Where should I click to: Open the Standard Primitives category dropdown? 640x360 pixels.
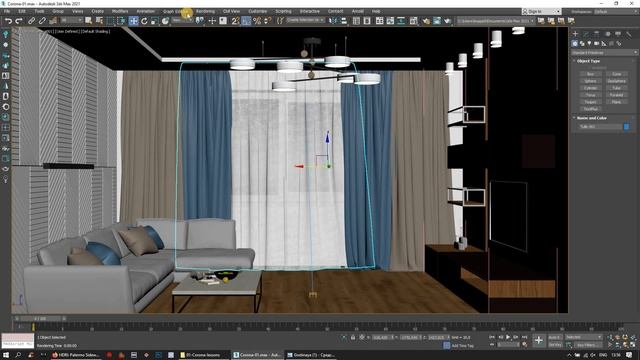604,53
